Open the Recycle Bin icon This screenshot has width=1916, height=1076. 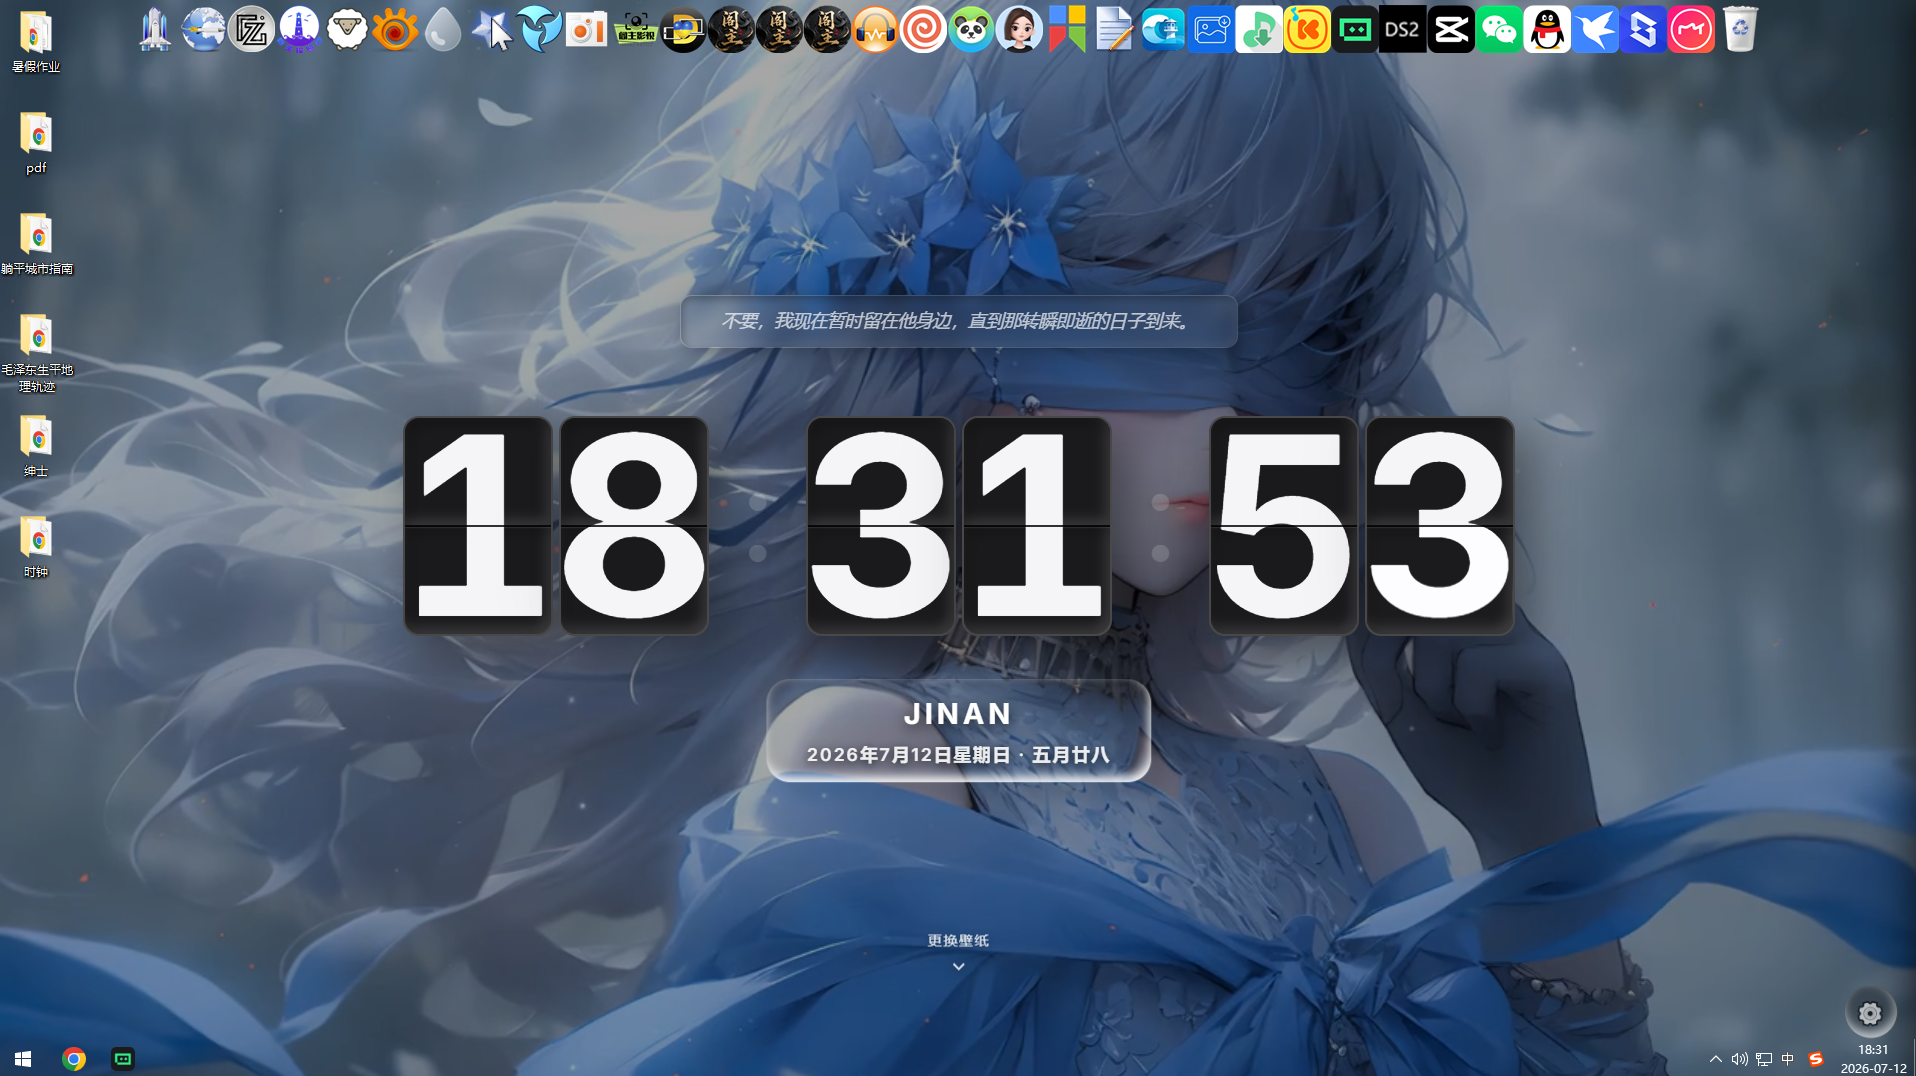(x=1740, y=29)
